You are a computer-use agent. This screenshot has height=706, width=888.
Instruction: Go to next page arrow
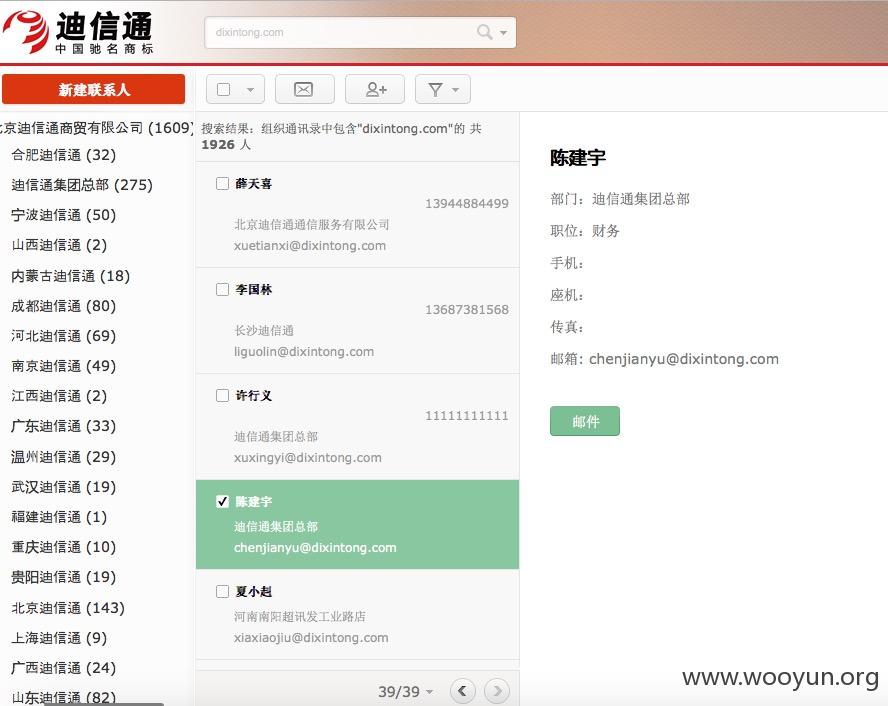pos(497,691)
